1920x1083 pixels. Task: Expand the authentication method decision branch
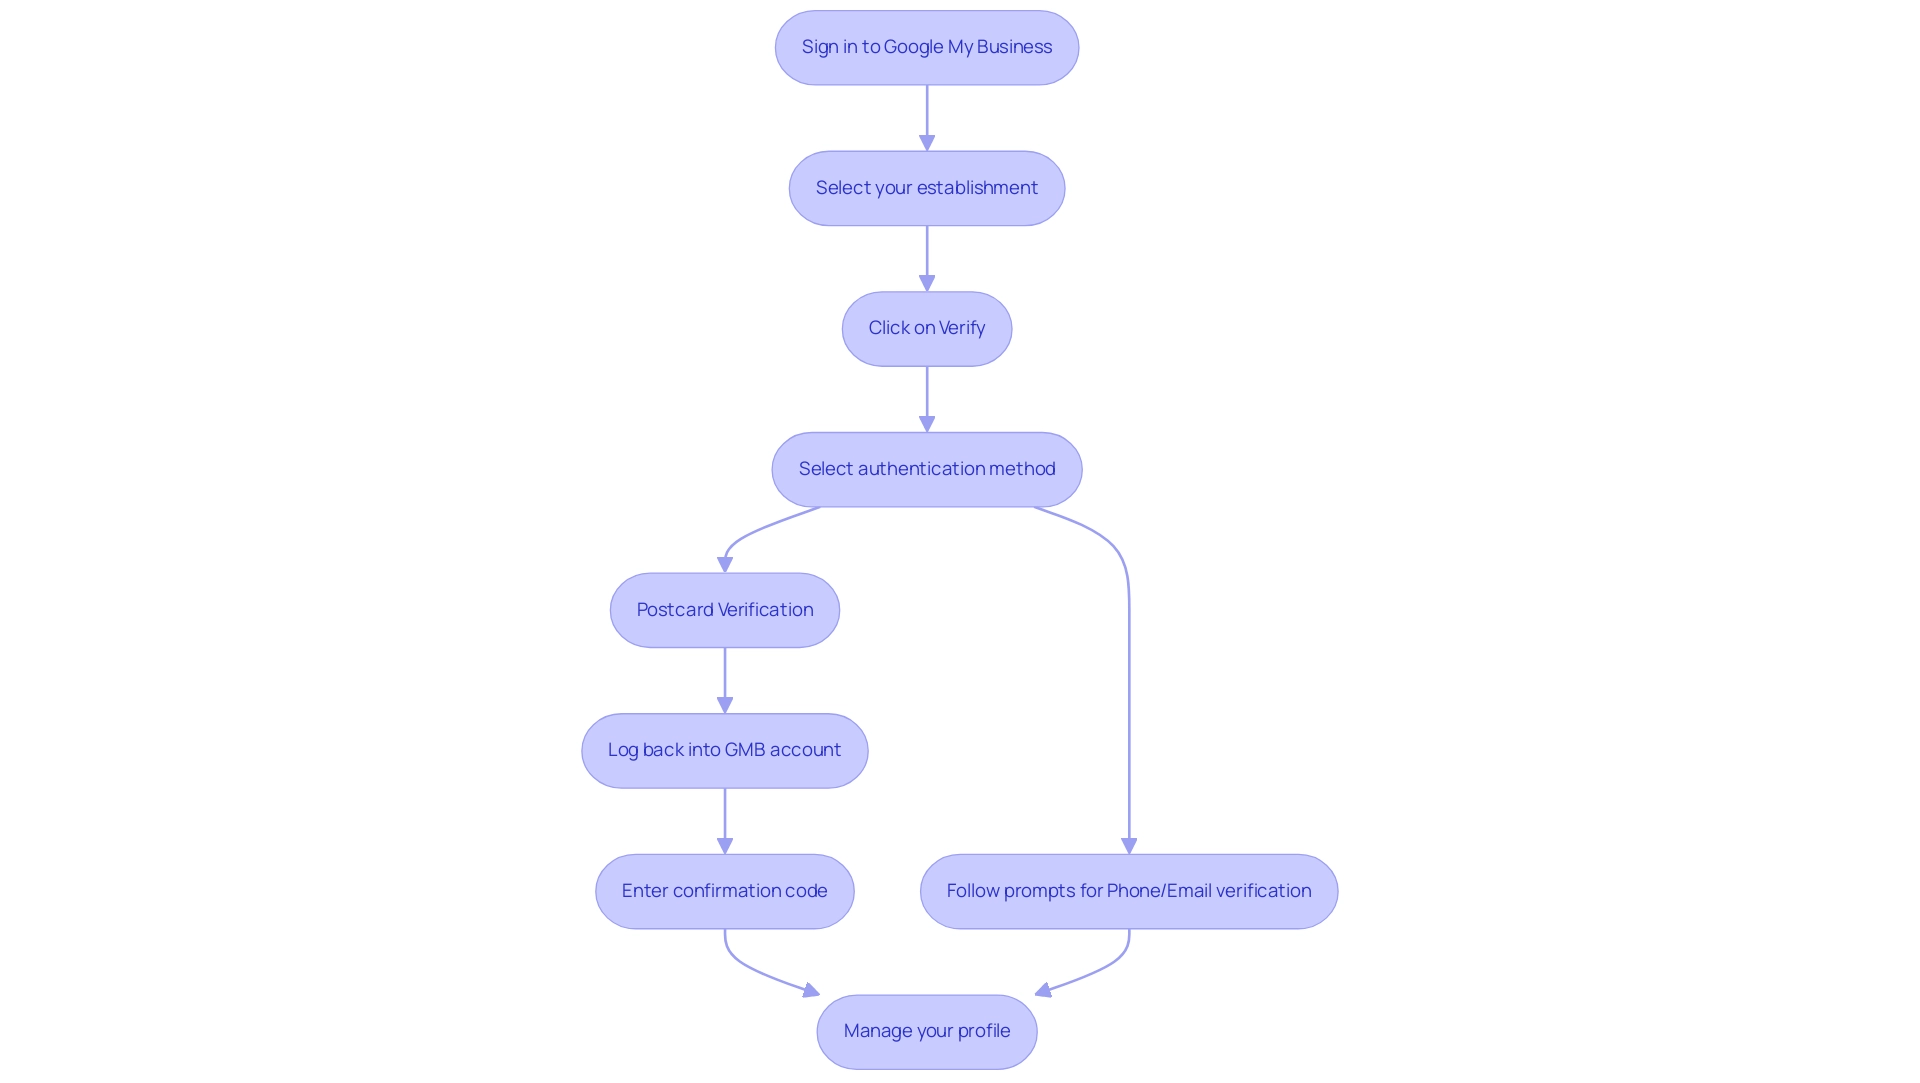click(x=927, y=468)
